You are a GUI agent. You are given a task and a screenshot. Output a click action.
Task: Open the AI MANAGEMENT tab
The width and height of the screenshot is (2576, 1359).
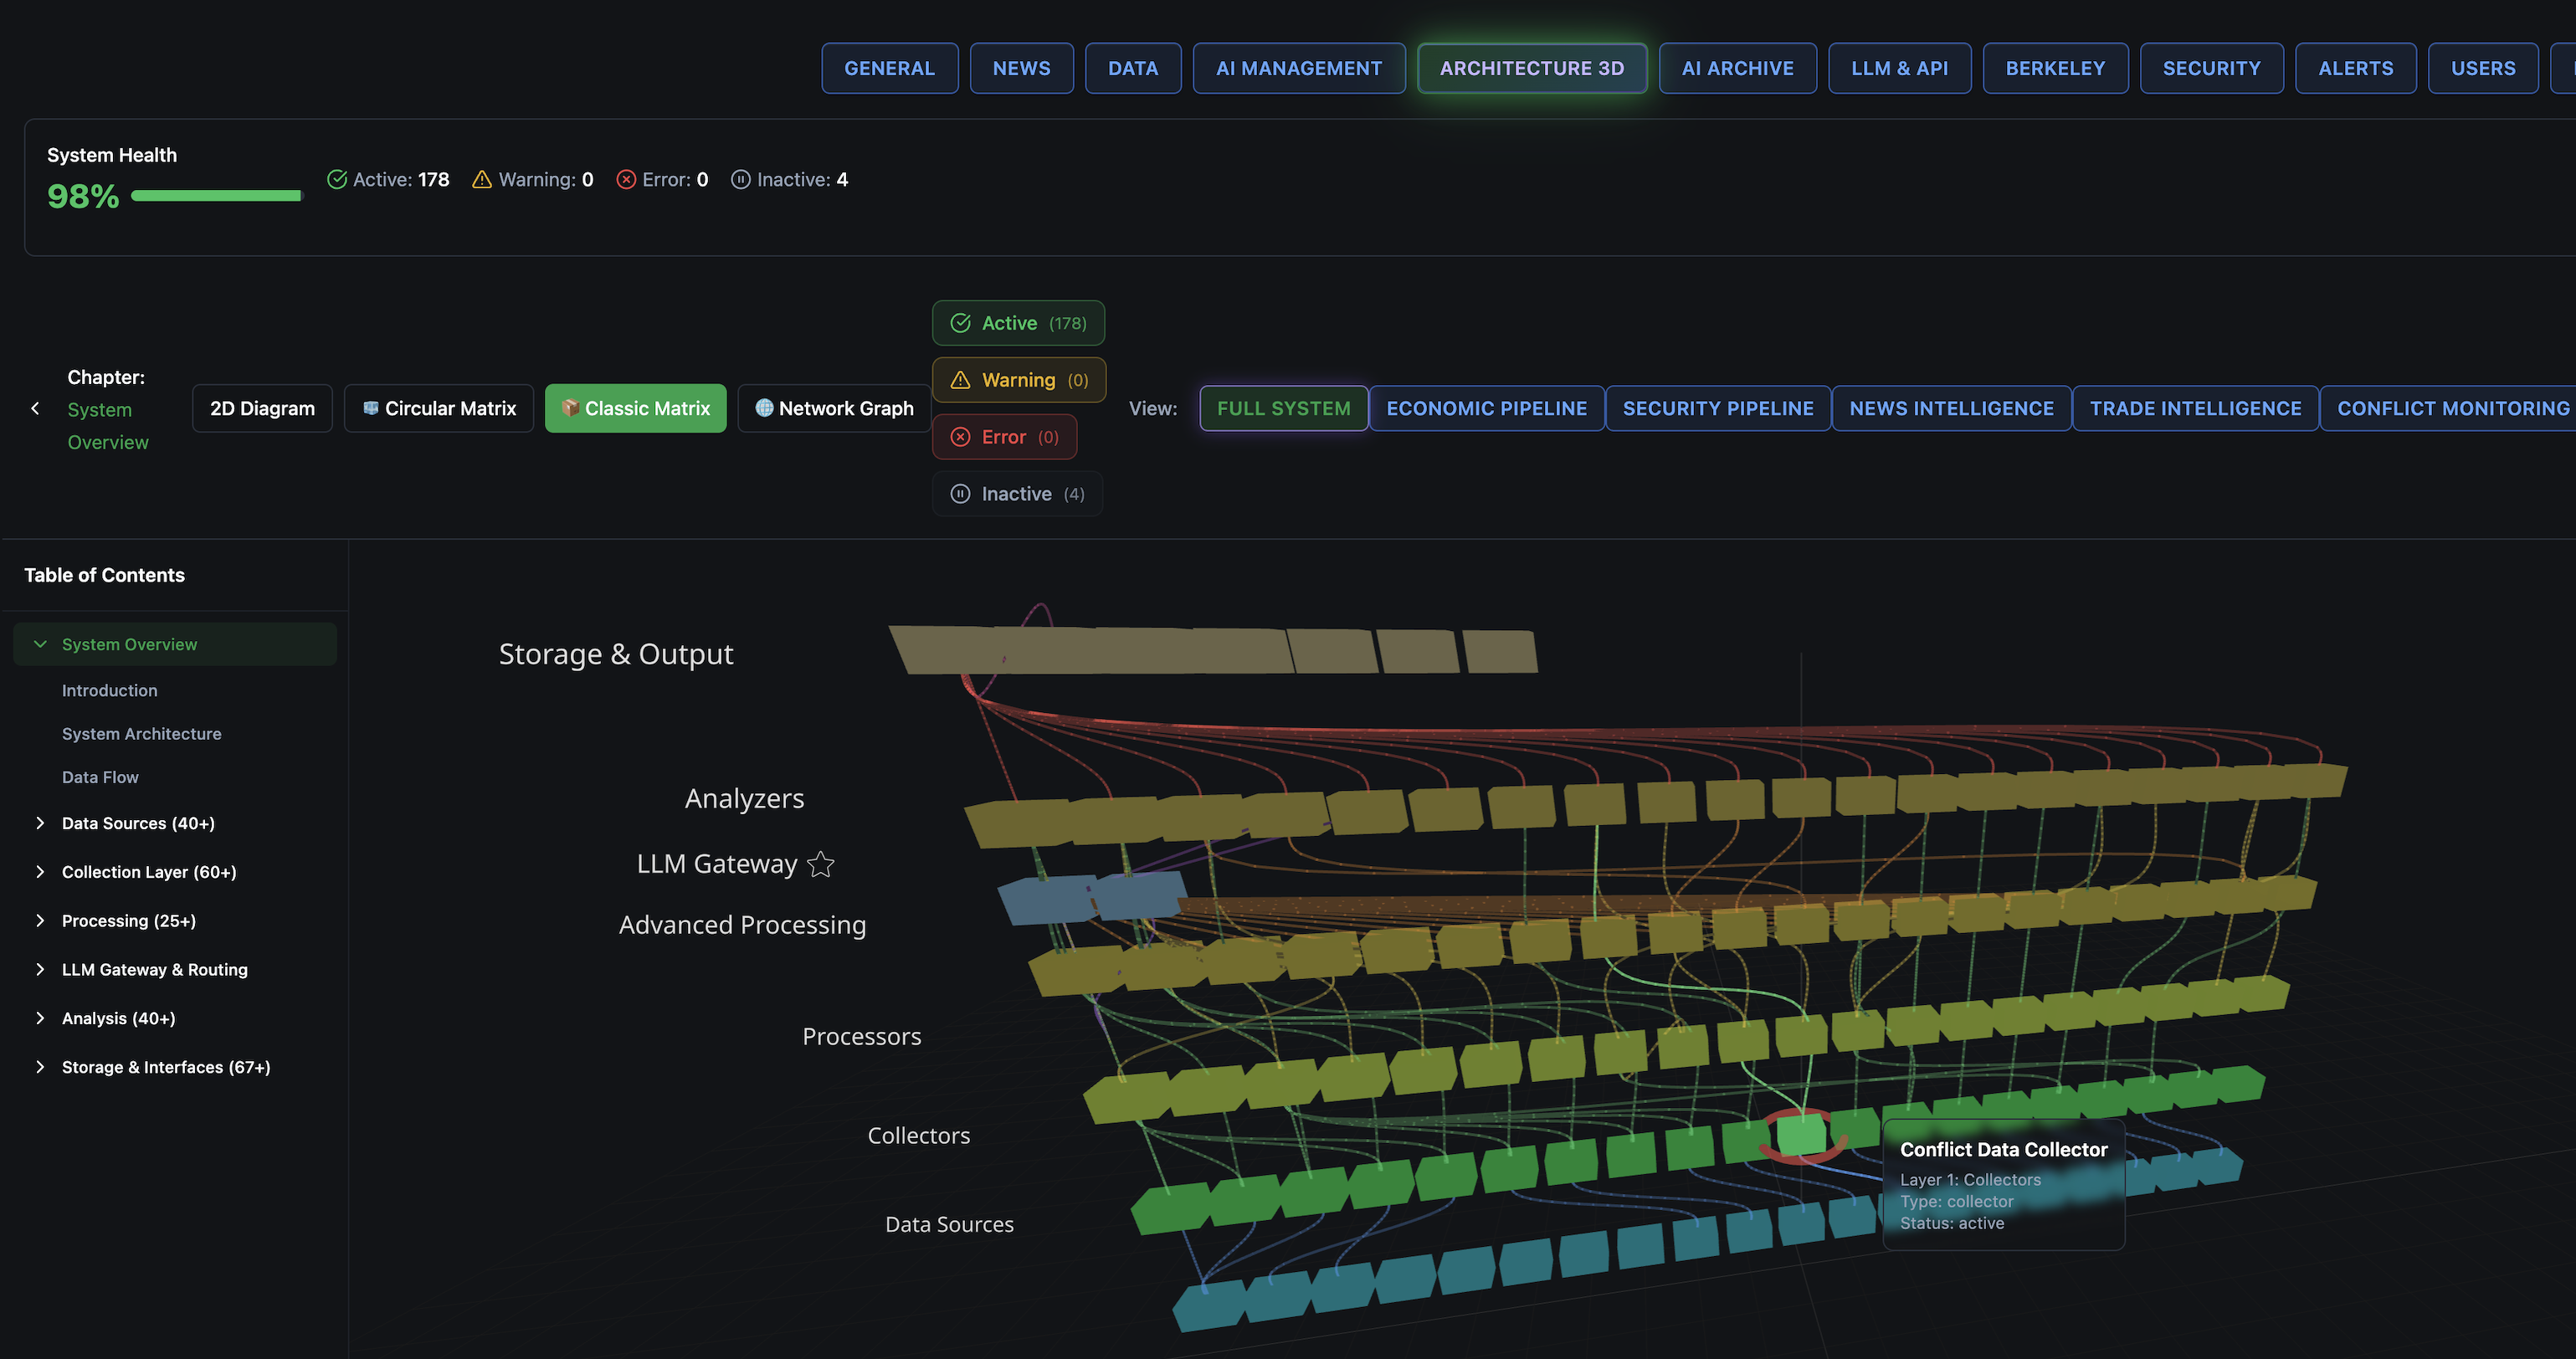tap(1298, 68)
